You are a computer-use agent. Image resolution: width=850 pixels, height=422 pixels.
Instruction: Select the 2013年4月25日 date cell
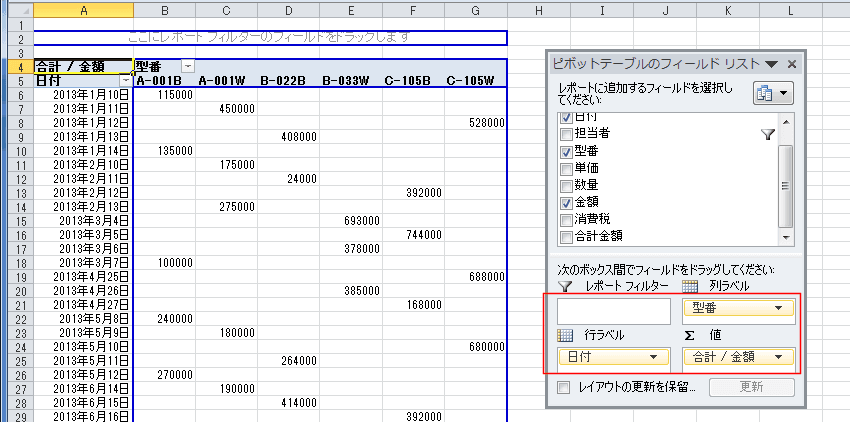click(x=83, y=277)
